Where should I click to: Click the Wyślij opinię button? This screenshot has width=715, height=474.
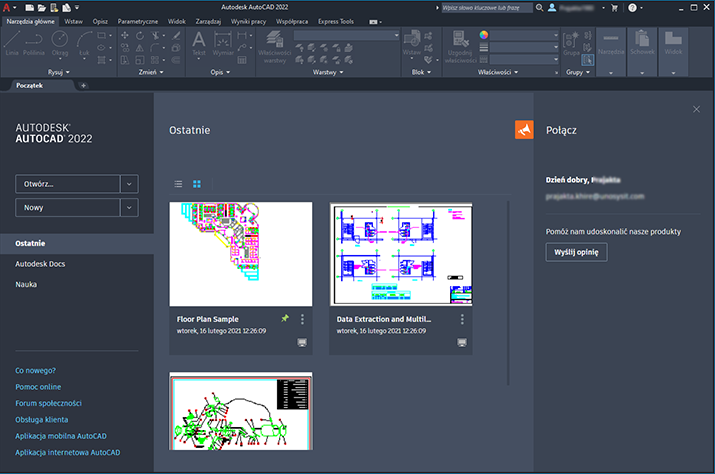click(x=576, y=252)
